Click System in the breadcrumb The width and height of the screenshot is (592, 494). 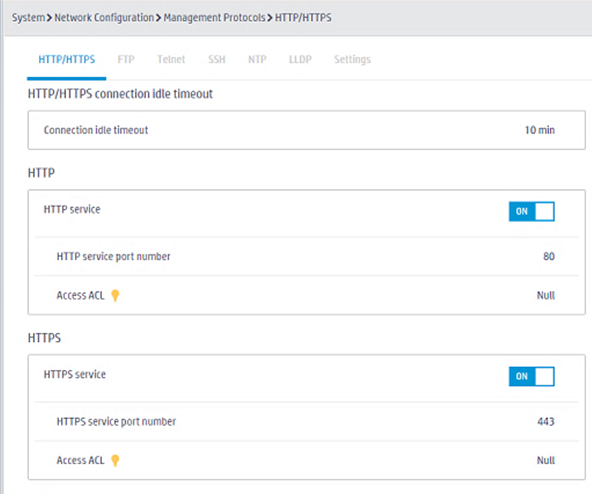click(x=28, y=18)
